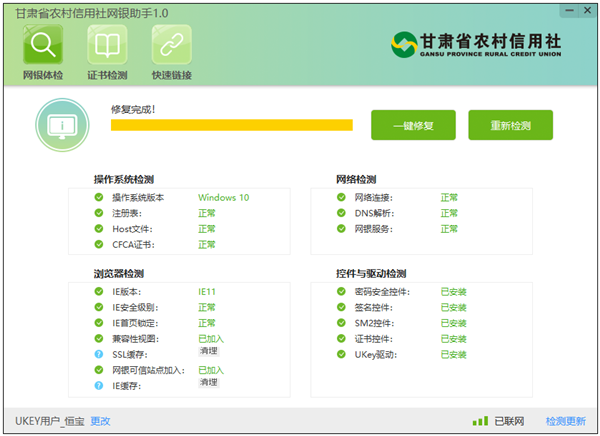This screenshot has height=436, width=600.
Task: Click the 网银体检 tab label
Action: point(43,75)
